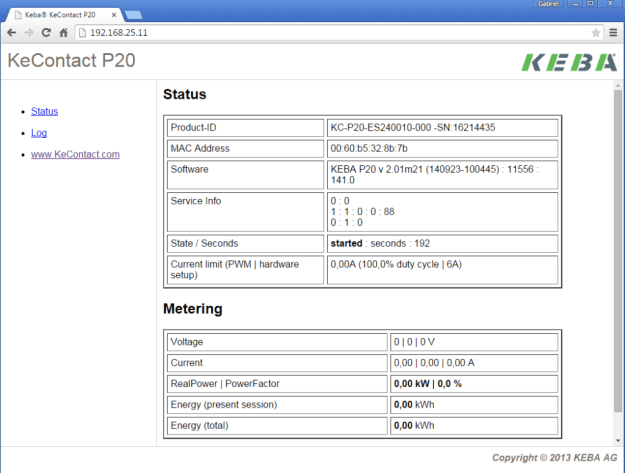
Task: Click the RealPower value '0,00 kW | 0,0 %'
Action: pos(428,384)
